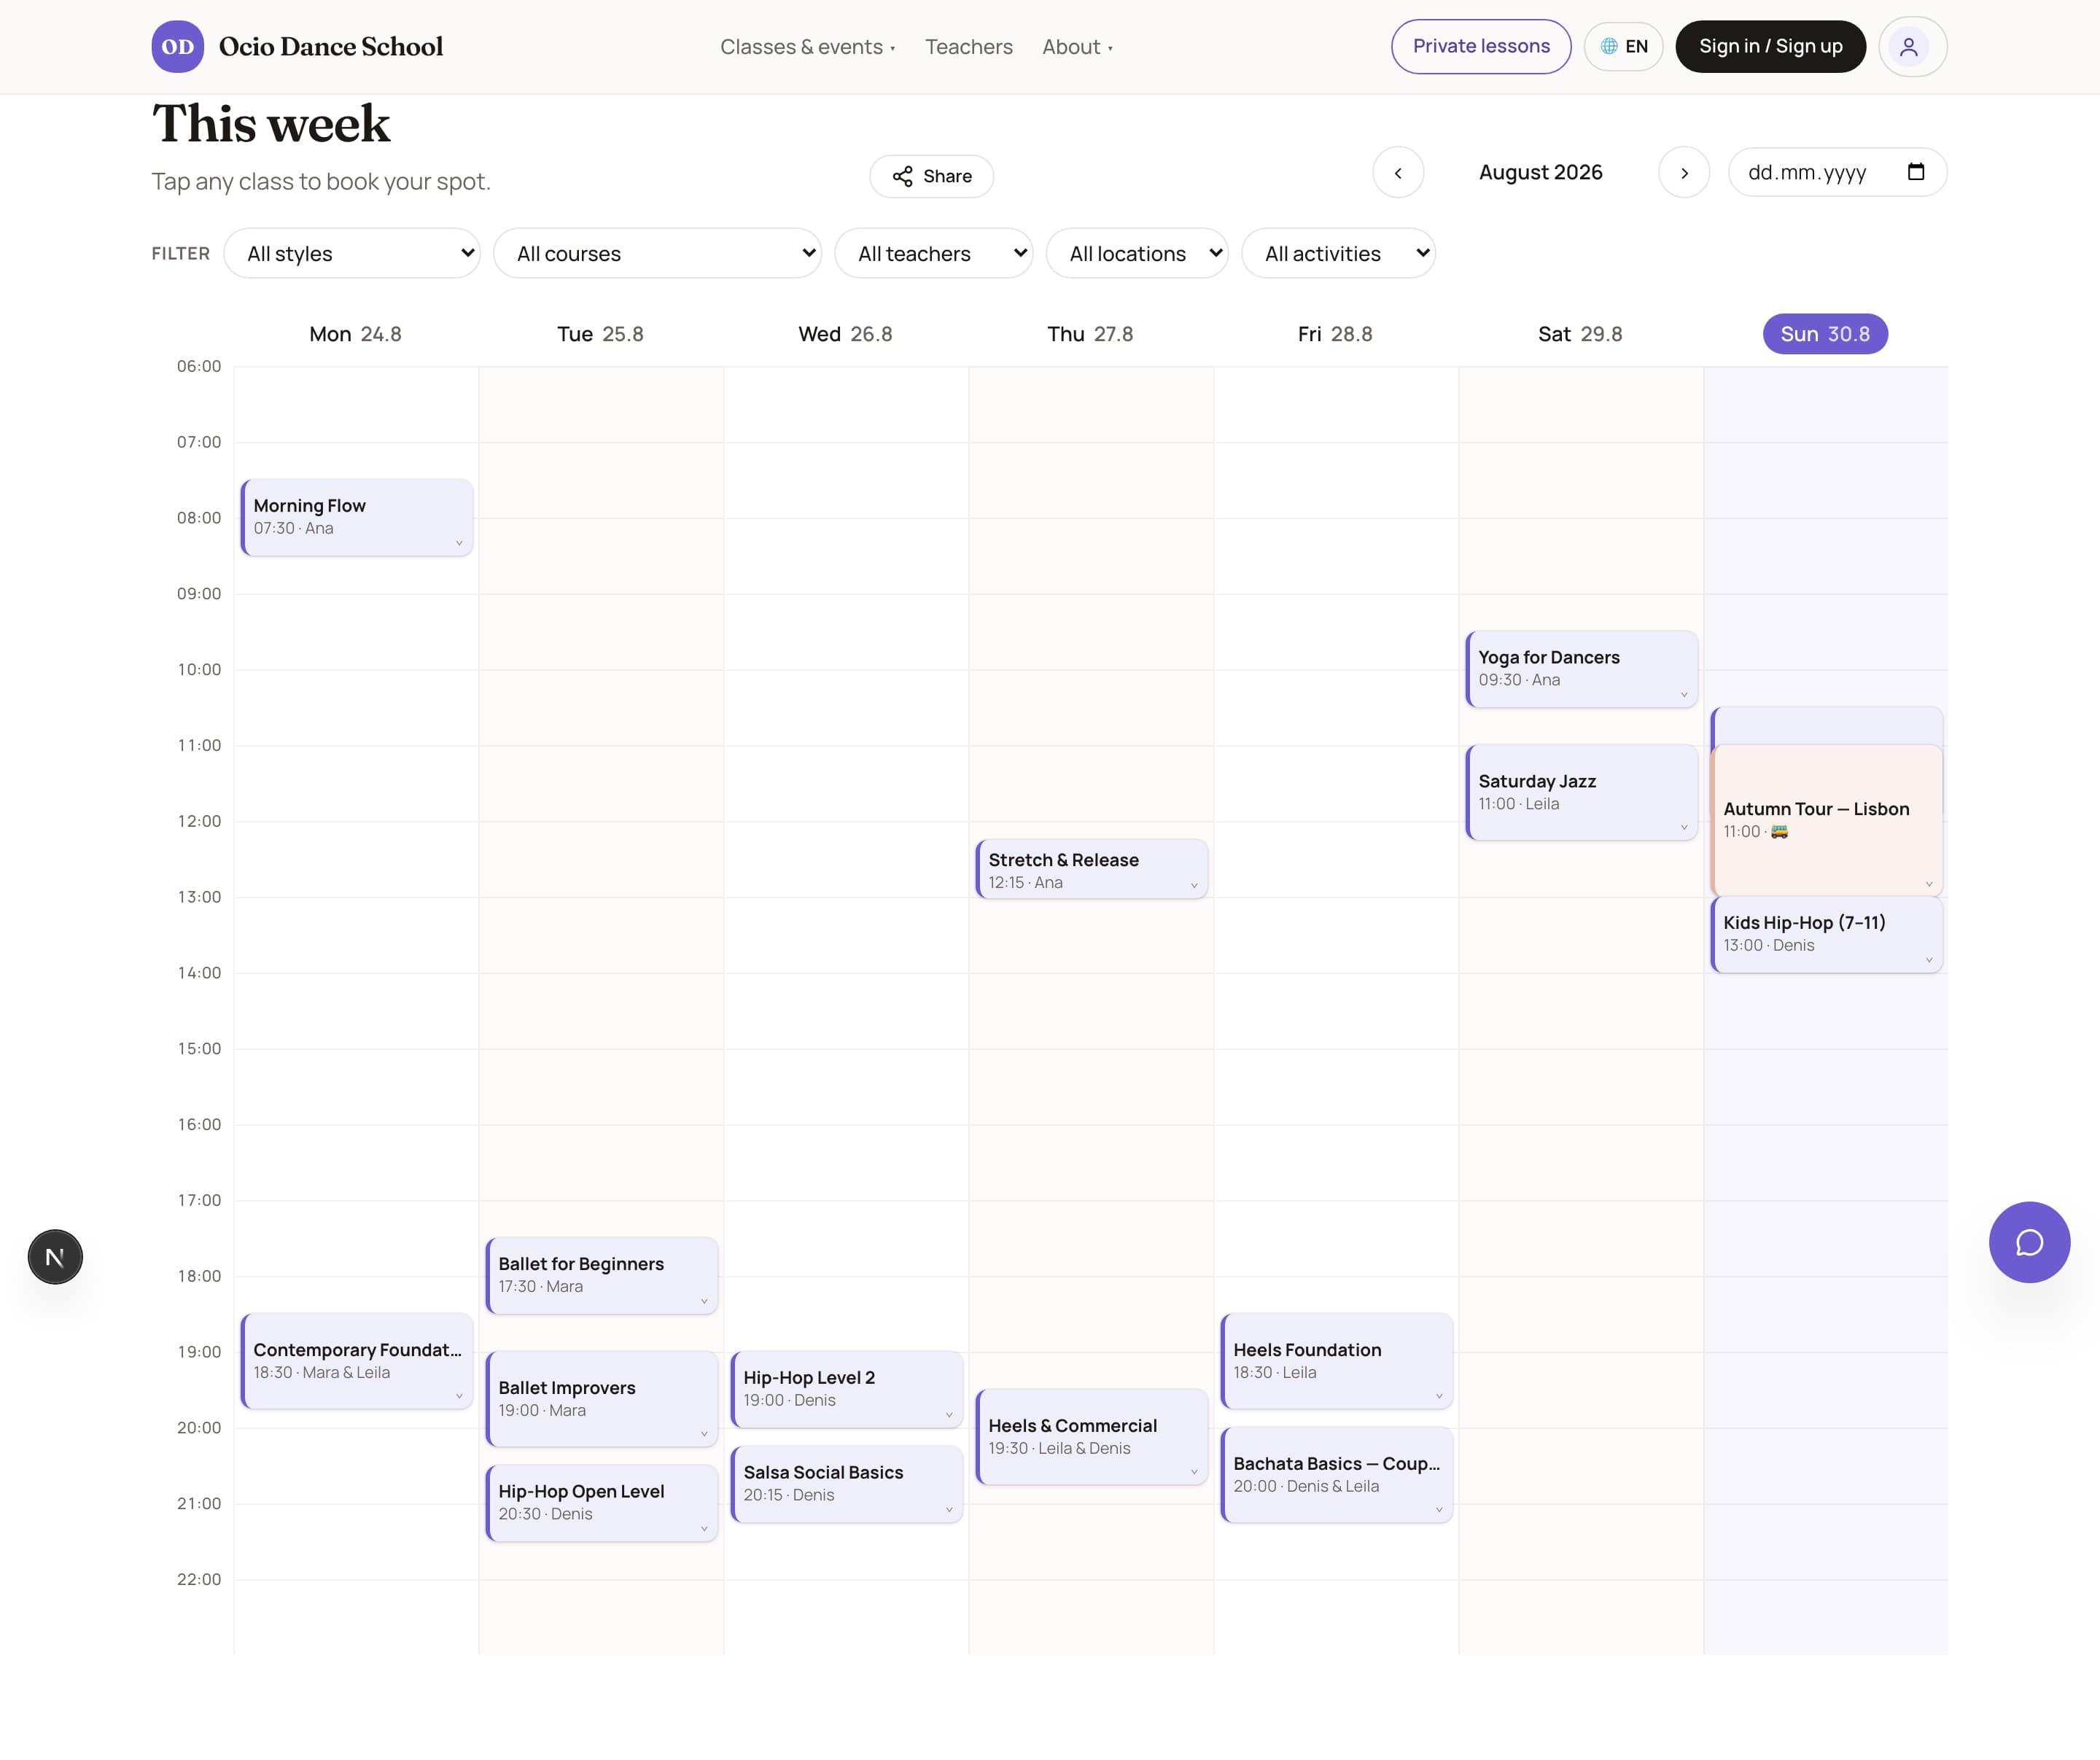Go to next month arrow
Screen dimensions: 2100x1760
1683,173
